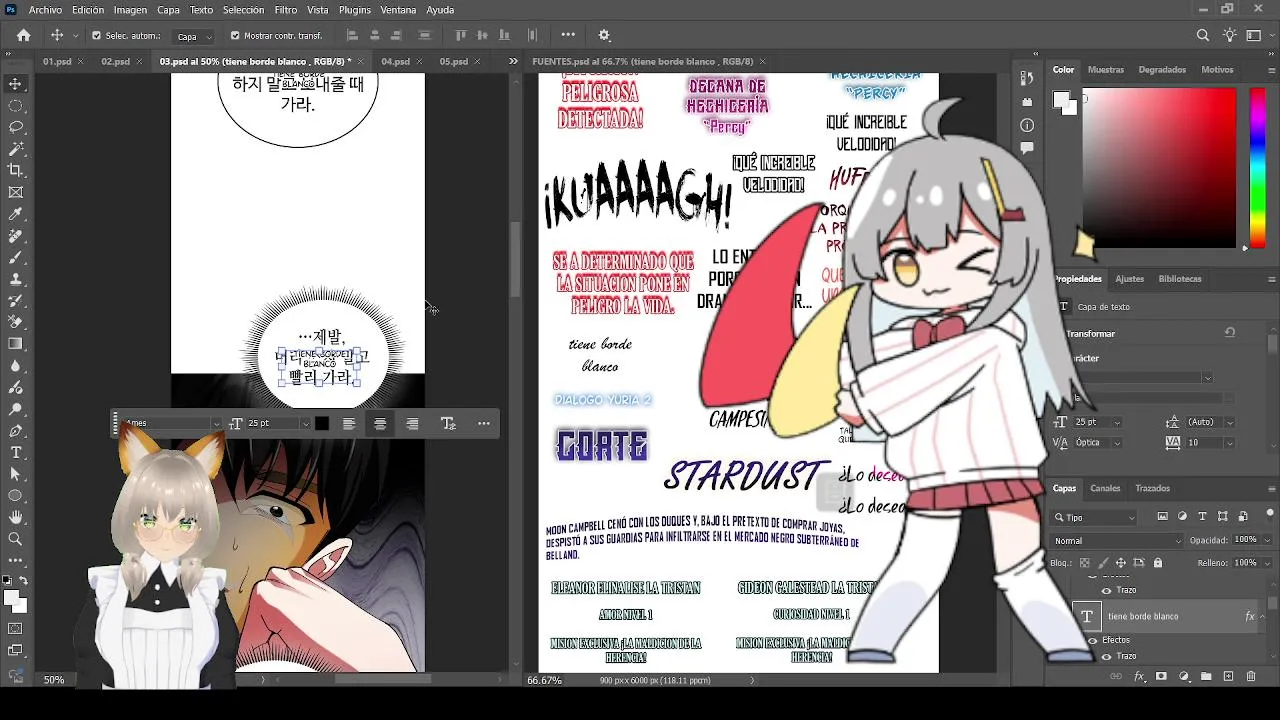
Task: Right-align text in floating text bar
Action: click(412, 424)
